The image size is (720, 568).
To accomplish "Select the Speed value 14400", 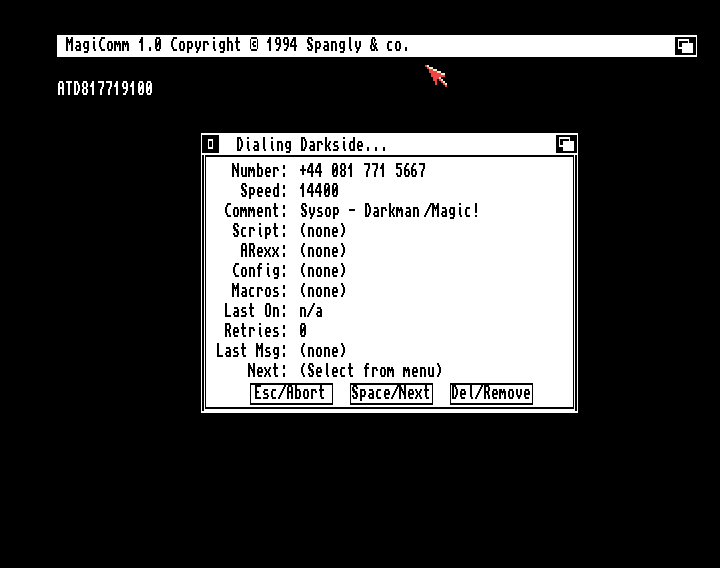I will (319, 191).
